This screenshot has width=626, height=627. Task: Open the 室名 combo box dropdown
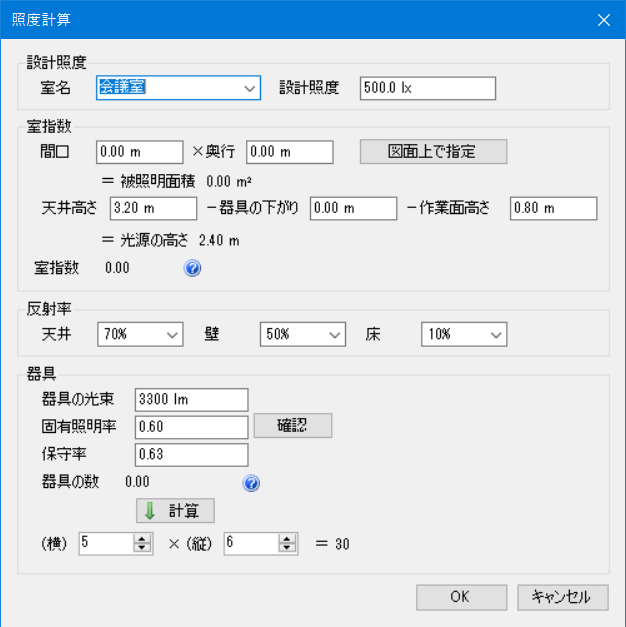tap(250, 88)
